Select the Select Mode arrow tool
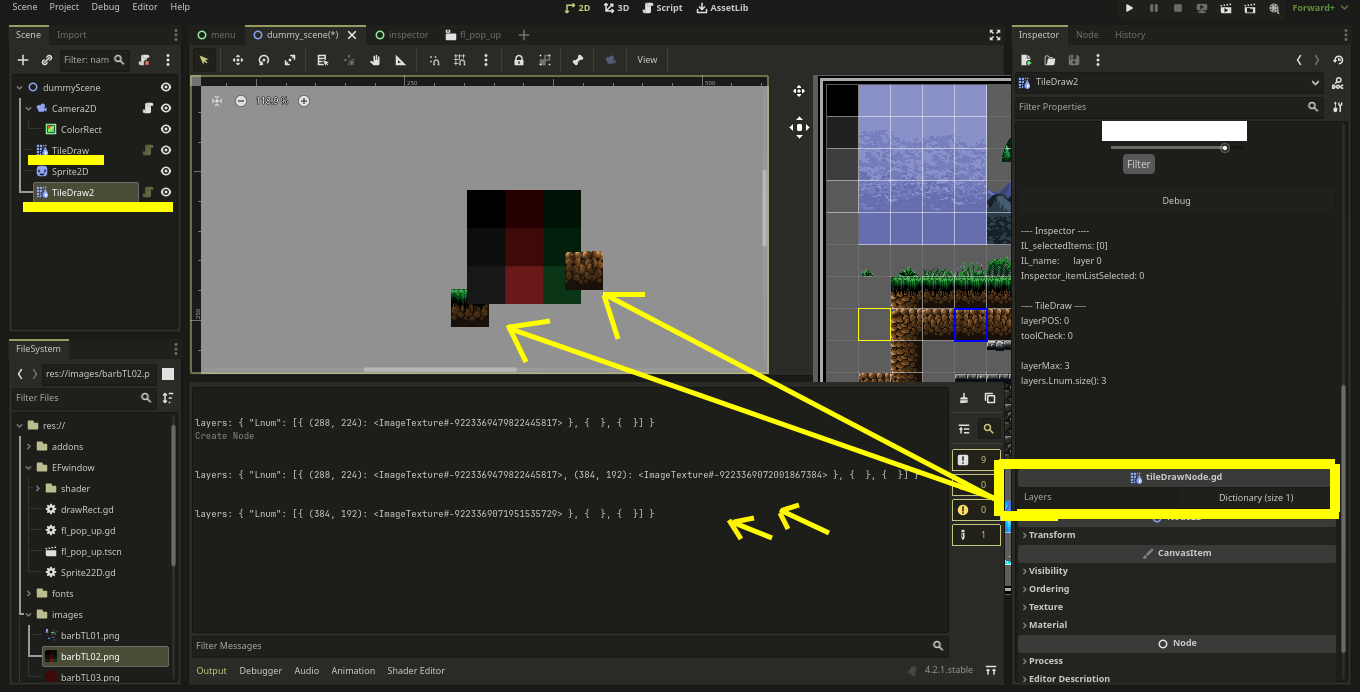 [x=204, y=60]
